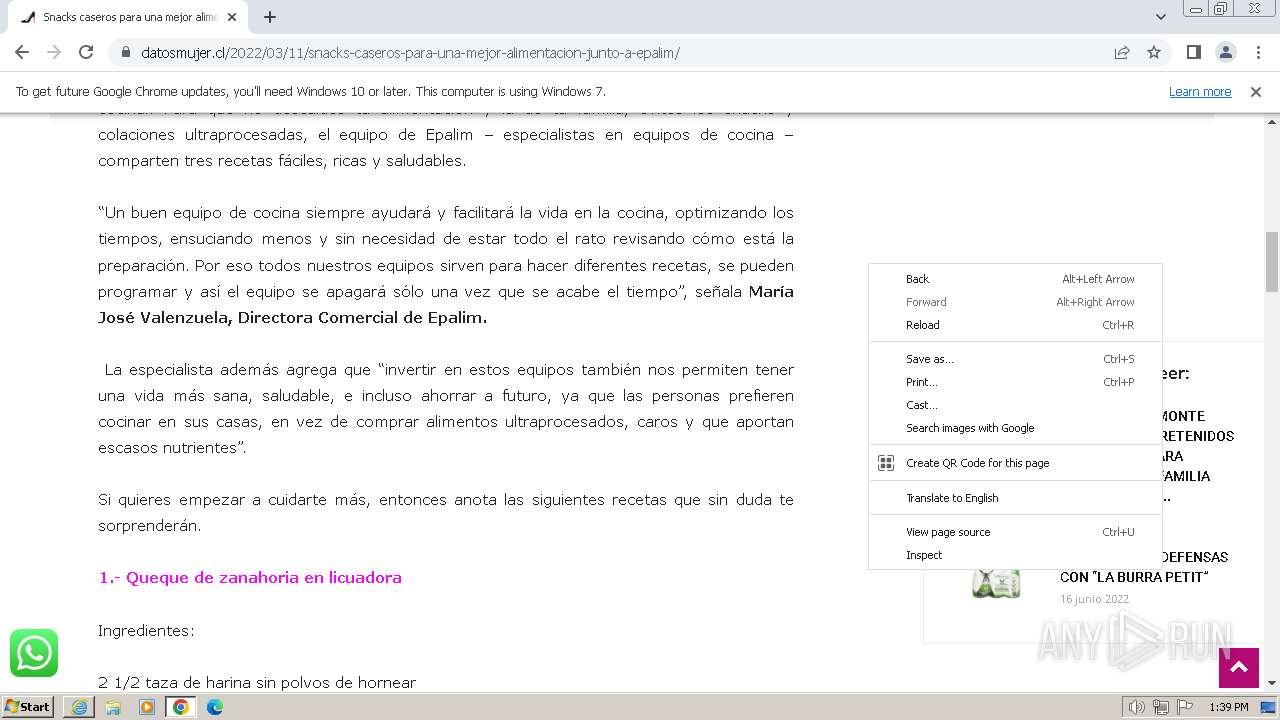
Task: Click the padlock site info icon
Action: (x=126, y=52)
